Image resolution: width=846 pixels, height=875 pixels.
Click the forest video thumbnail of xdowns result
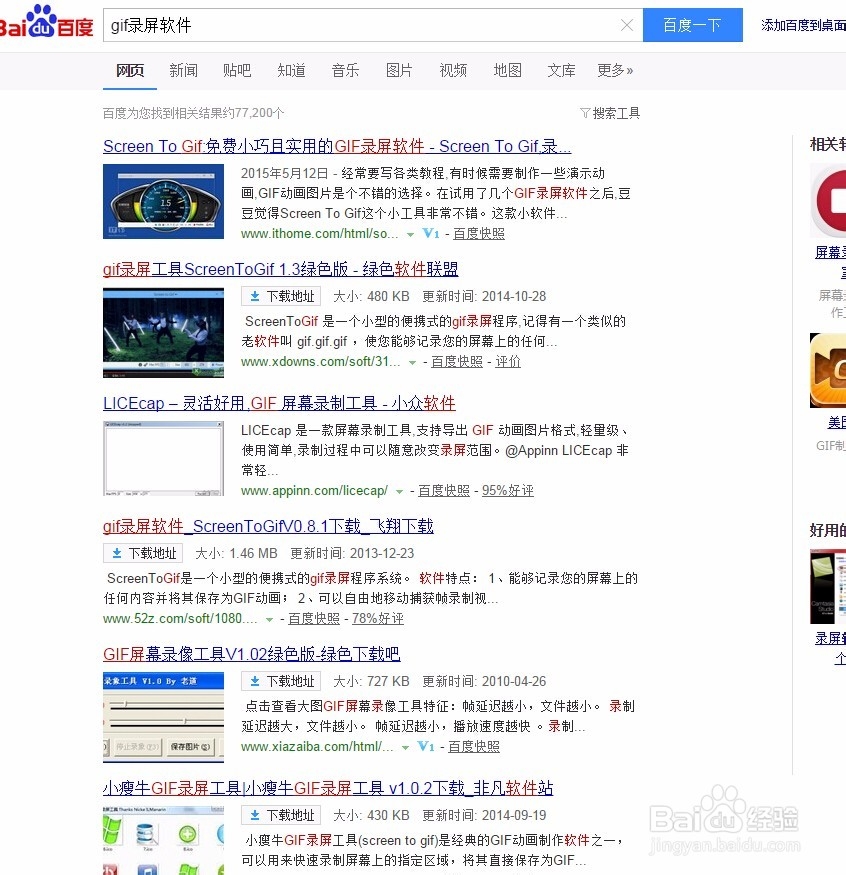(x=164, y=333)
